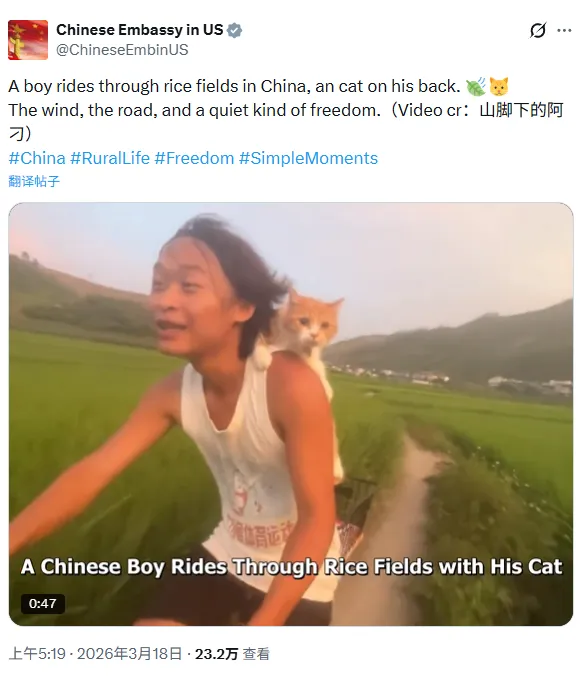Click the post timestamp 上午5:19
587x678 pixels.
point(37,654)
